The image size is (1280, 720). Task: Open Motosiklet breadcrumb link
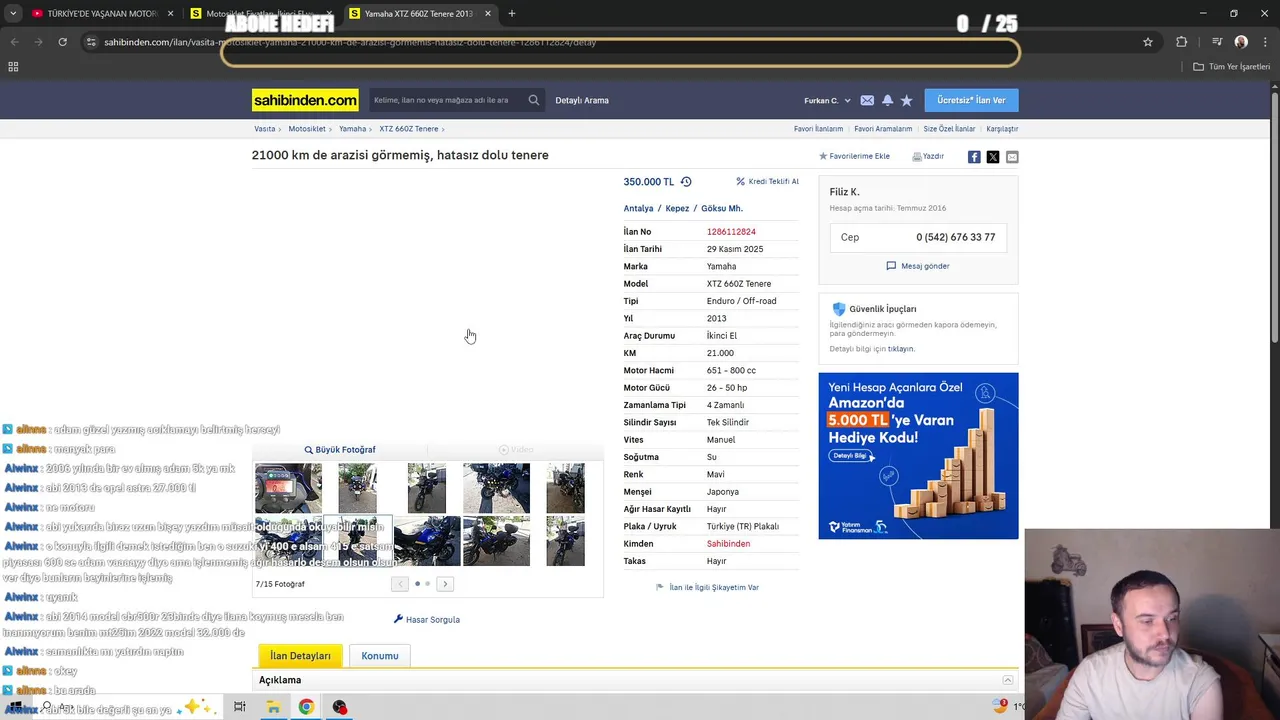coord(307,129)
